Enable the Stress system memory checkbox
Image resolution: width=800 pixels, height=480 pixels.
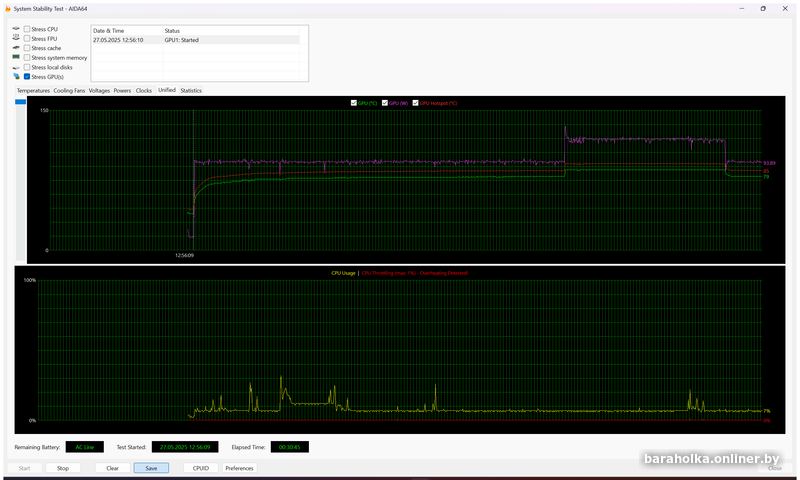[27, 58]
